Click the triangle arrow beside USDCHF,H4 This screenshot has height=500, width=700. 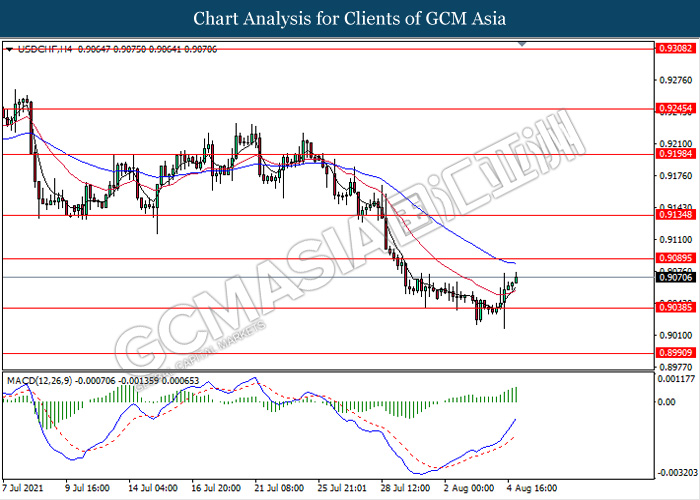[x=9, y=48]
